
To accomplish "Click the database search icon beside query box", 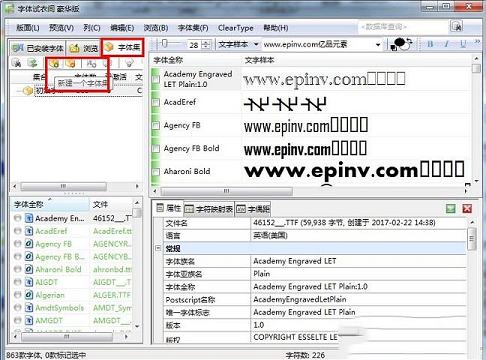I will pyautogui.click(x=457, y=26).
